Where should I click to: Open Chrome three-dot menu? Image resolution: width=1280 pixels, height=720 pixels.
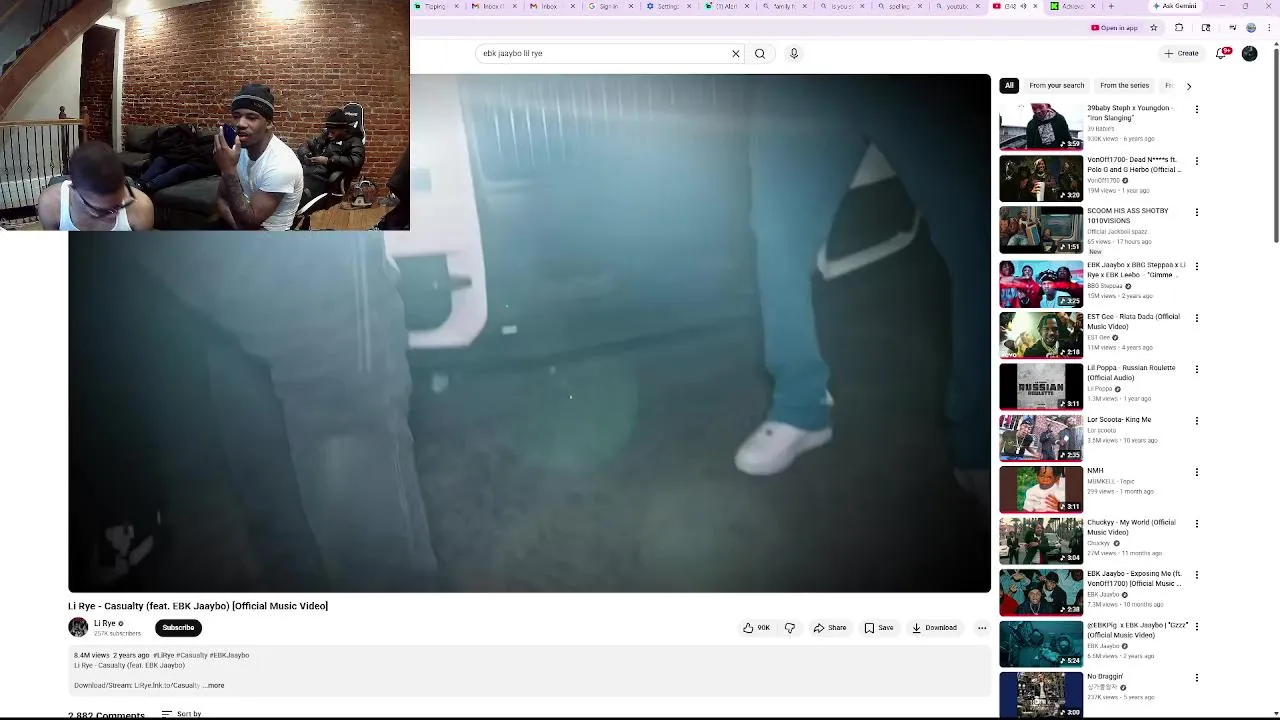(x=1268, y=28)
